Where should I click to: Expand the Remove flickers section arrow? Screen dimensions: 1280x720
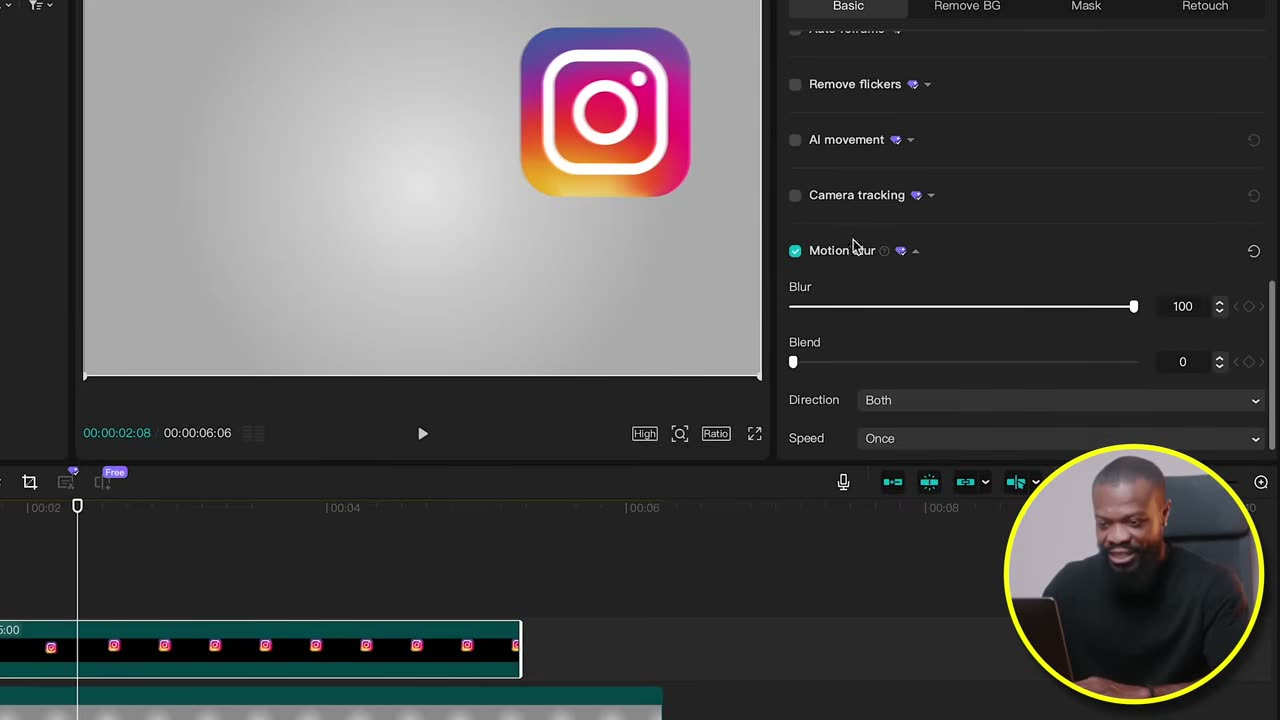click(x=928, y=85)
